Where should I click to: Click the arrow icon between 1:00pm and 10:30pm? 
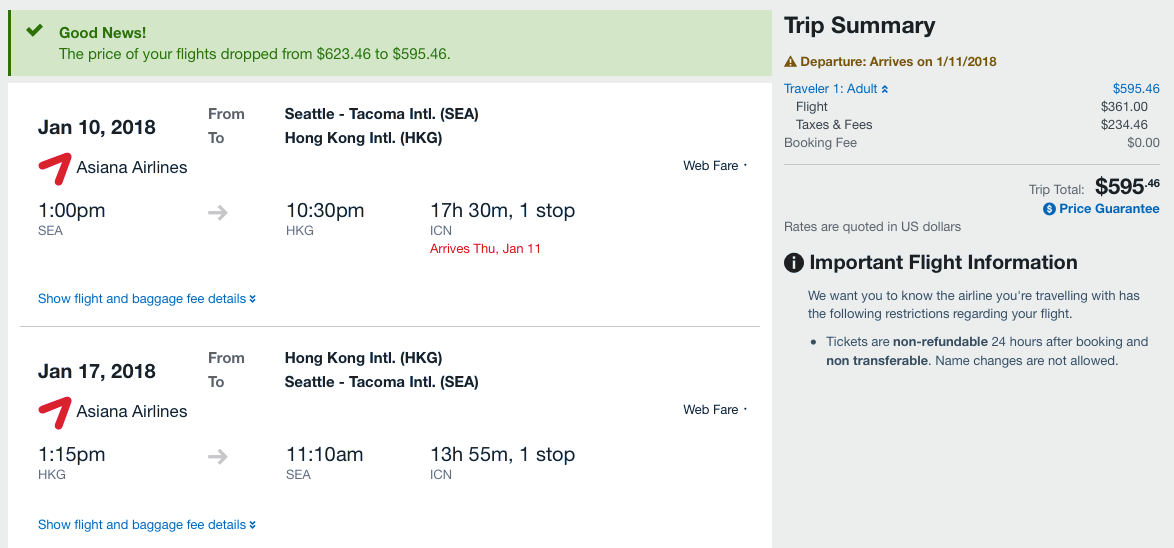pos(218,212)
